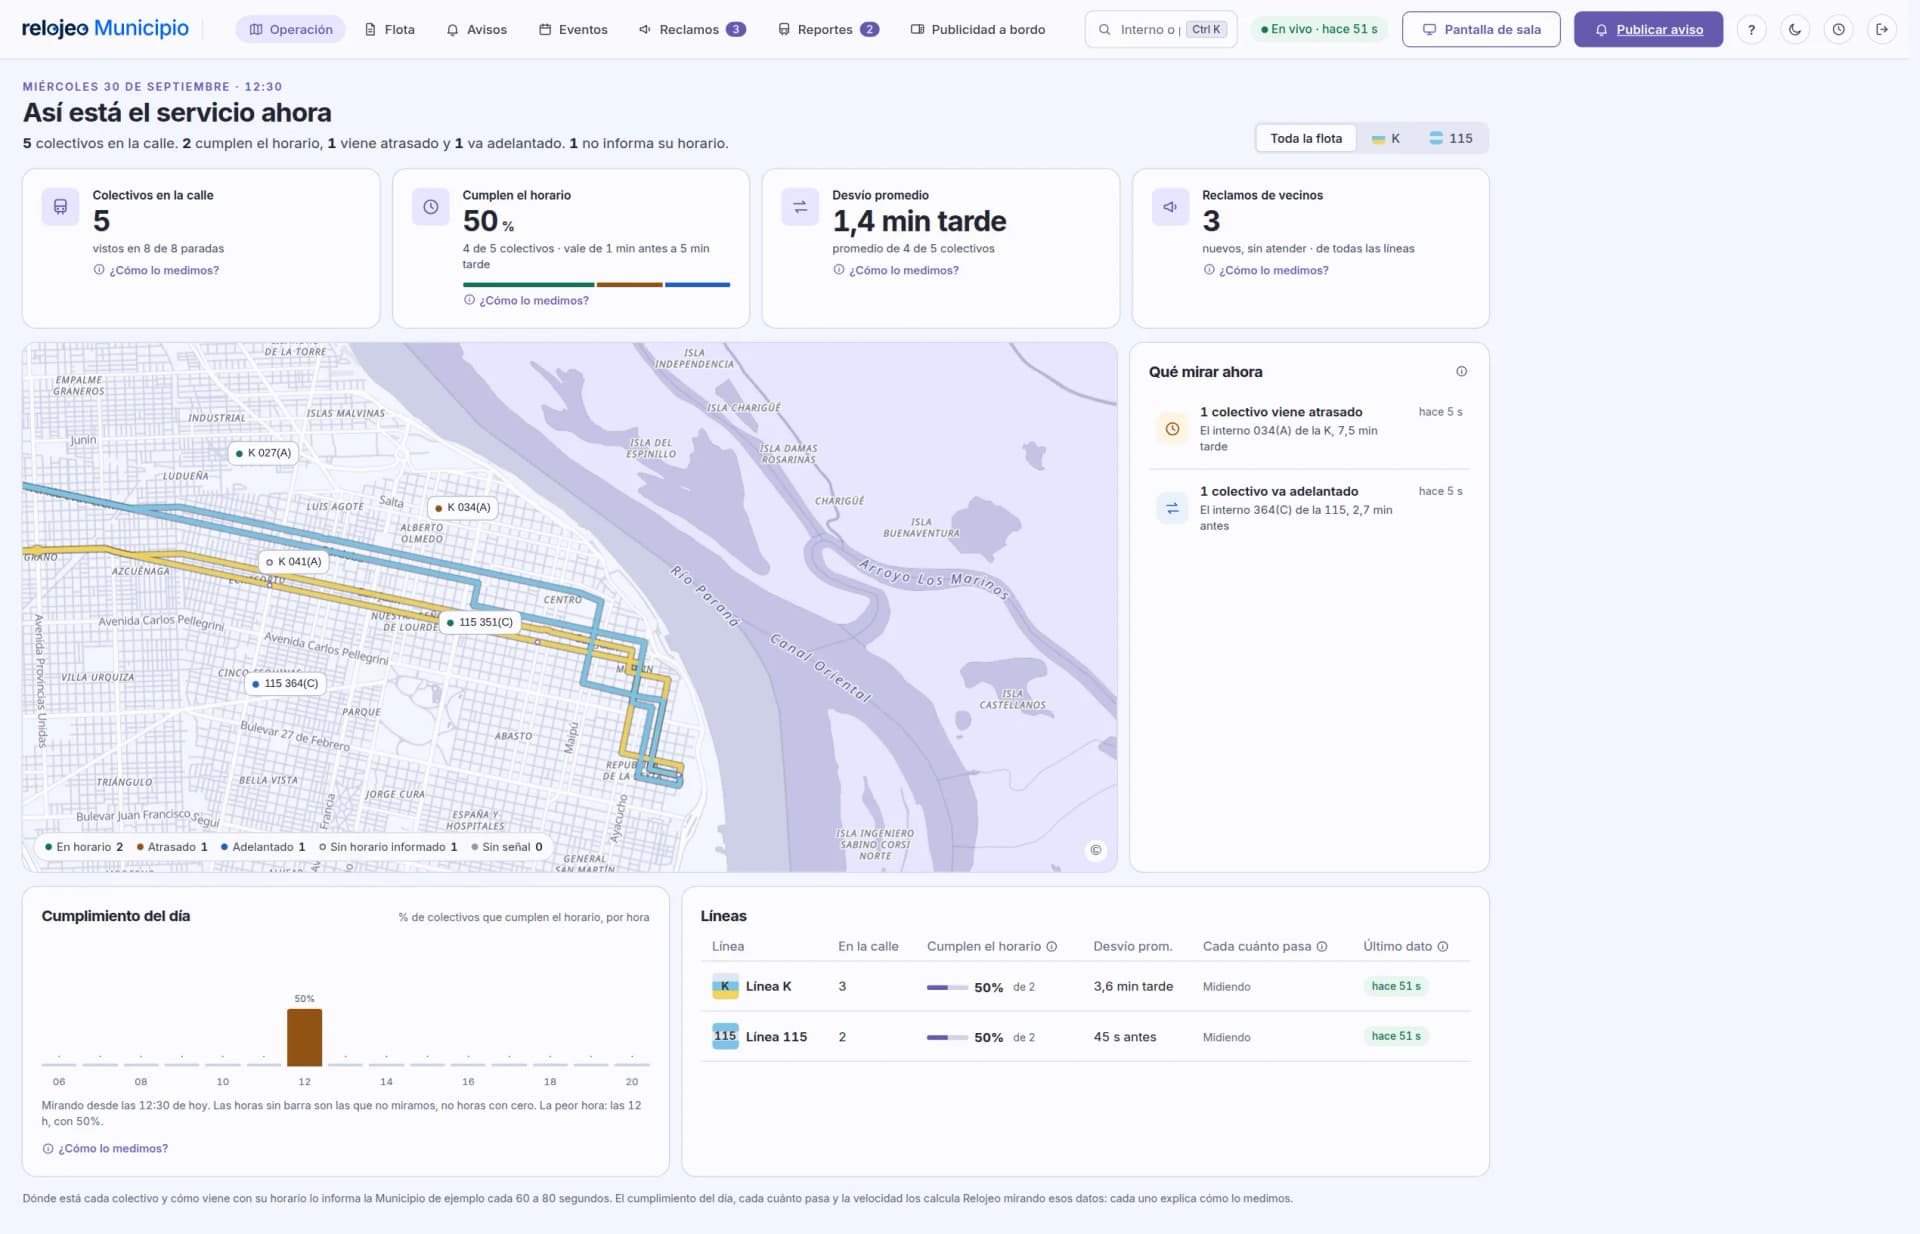Select bus marker K 041(A) on map

click(x=294, y=562)
